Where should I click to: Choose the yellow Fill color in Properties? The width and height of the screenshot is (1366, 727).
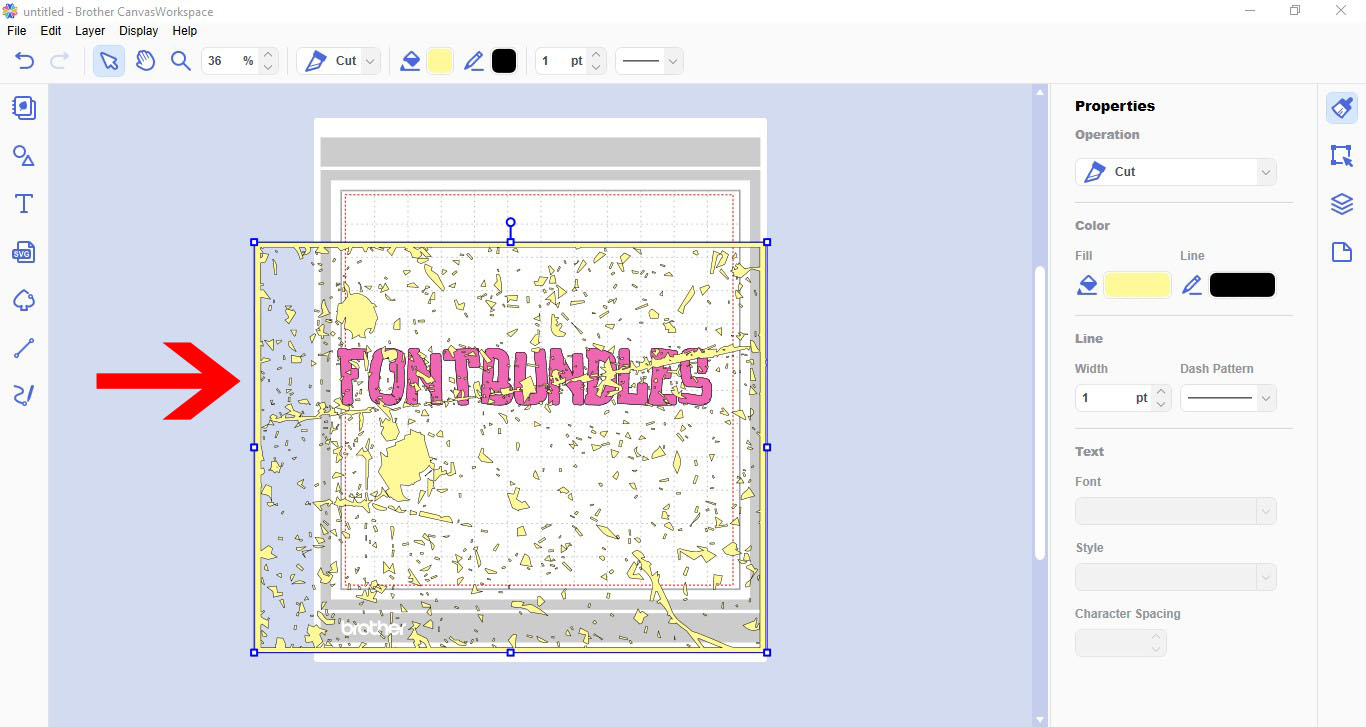(x=1138, y=285)
